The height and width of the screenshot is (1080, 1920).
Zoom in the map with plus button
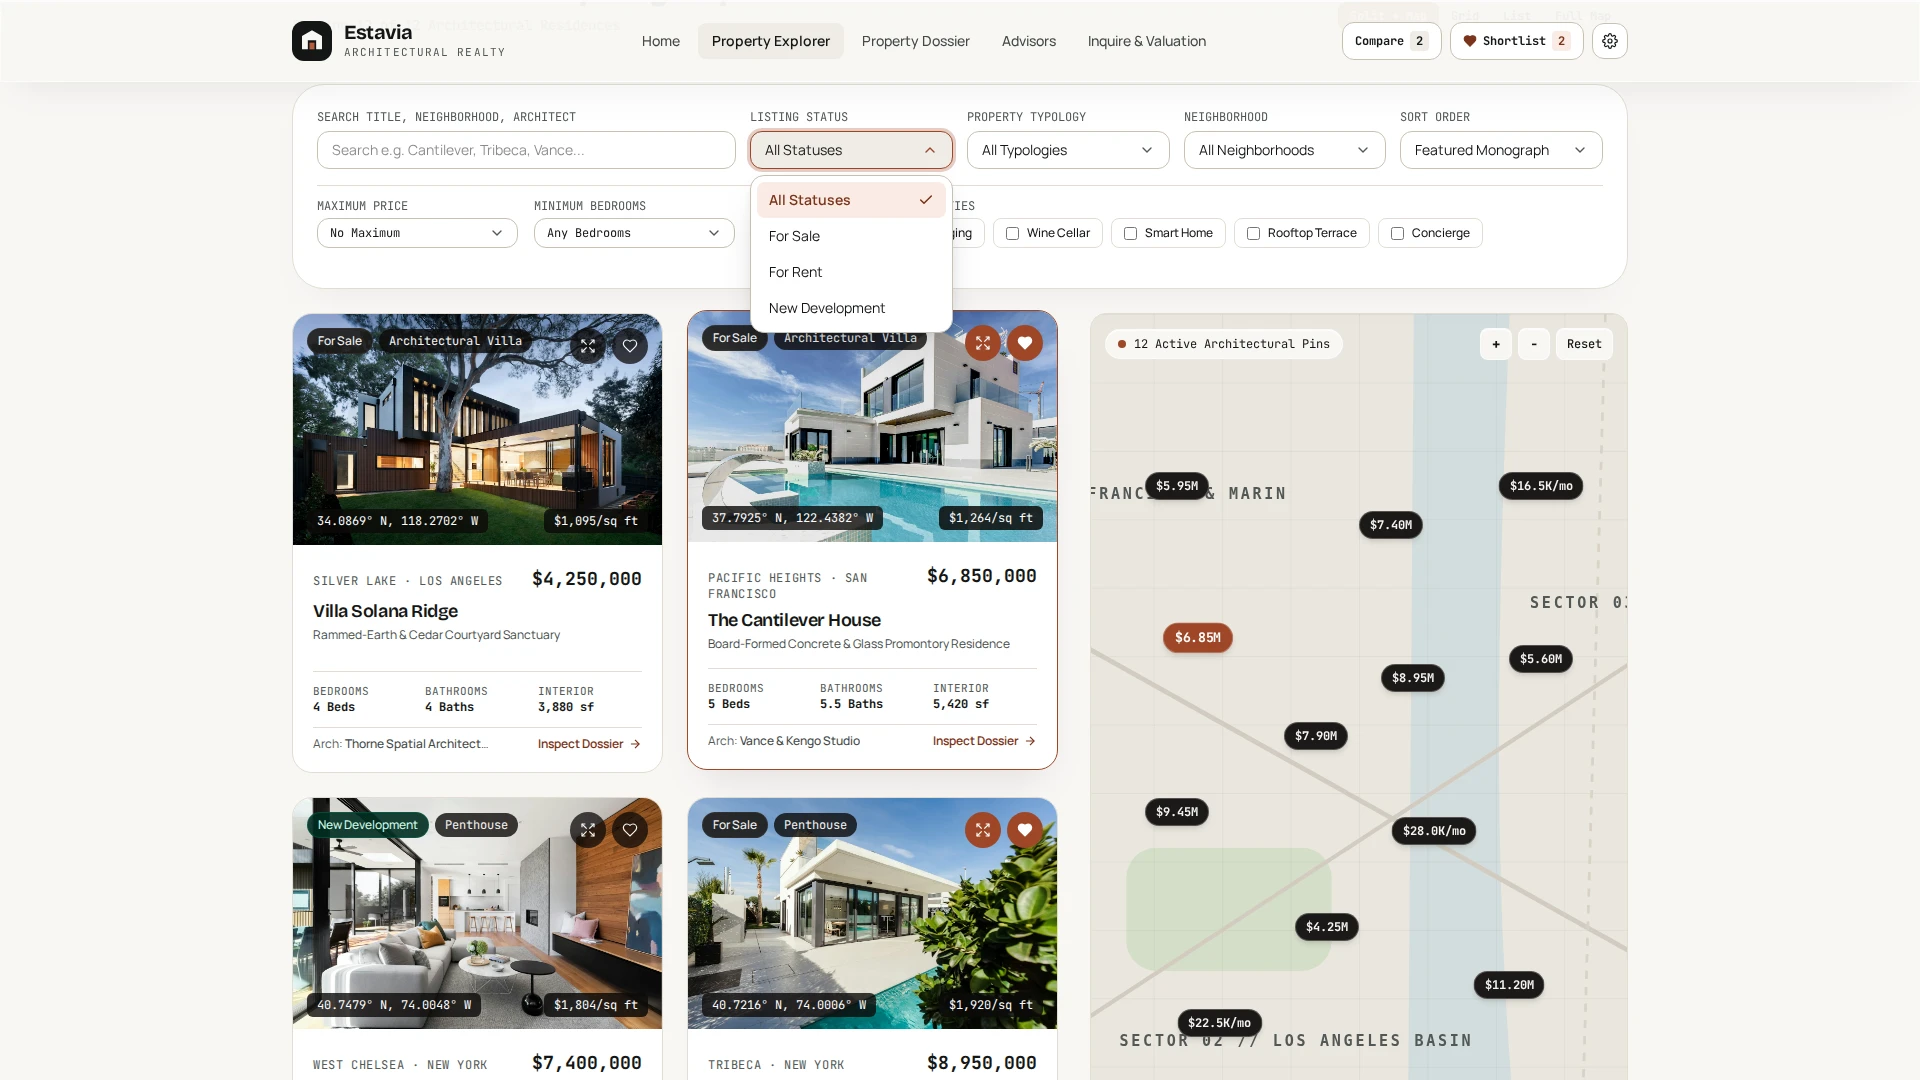1496,344
